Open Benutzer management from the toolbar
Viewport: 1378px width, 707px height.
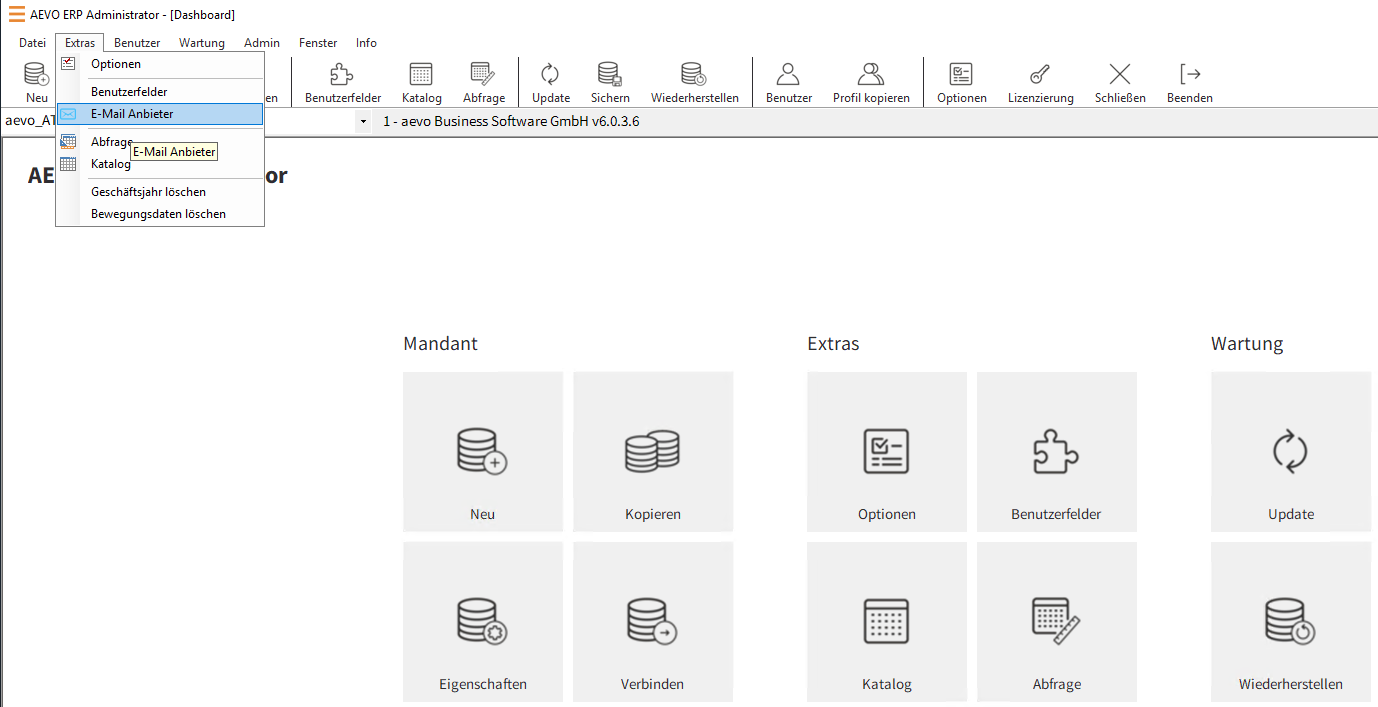pyautogui.click(x=788, y=80)
